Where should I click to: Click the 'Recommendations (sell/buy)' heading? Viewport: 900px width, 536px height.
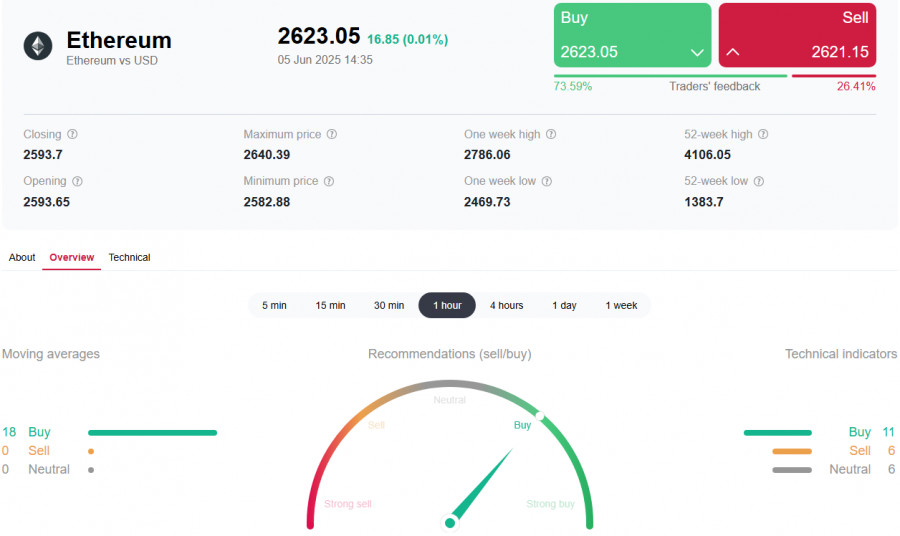450,354
